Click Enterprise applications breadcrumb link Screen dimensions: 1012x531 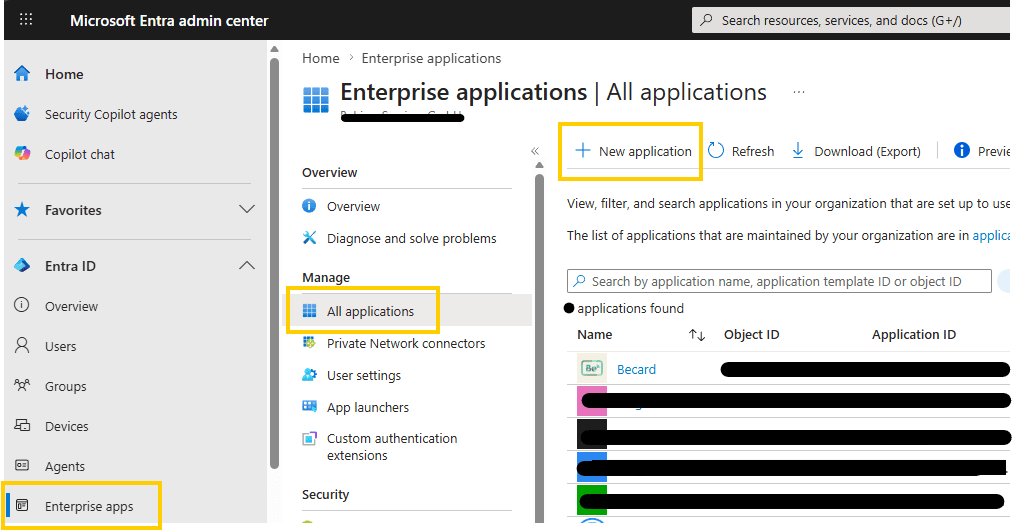point(431,58)
